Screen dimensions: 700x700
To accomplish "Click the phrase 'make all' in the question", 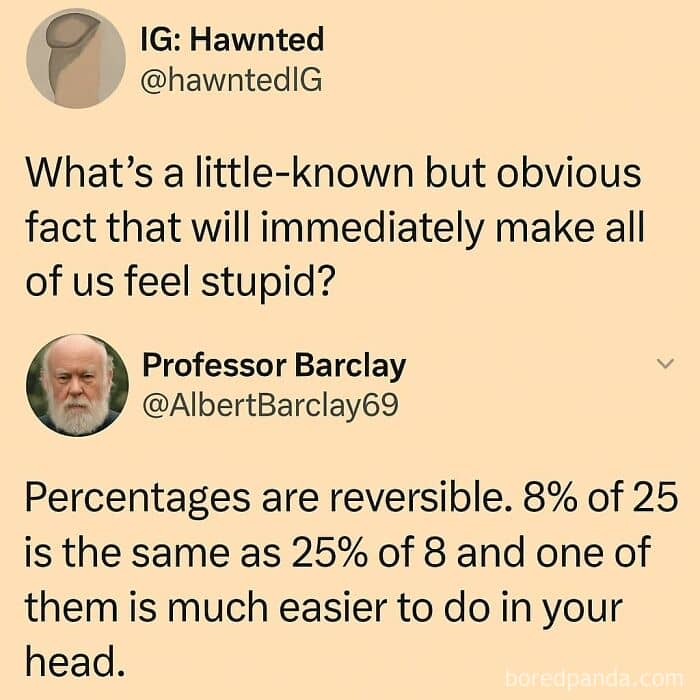I will pos(570,227).
